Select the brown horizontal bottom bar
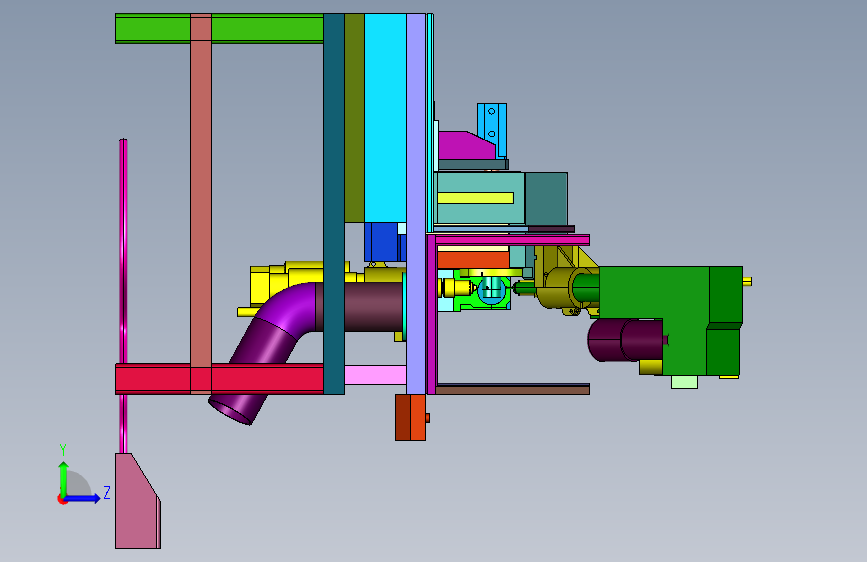The width and height of the screenshot is (867, 562). (512, 390)
